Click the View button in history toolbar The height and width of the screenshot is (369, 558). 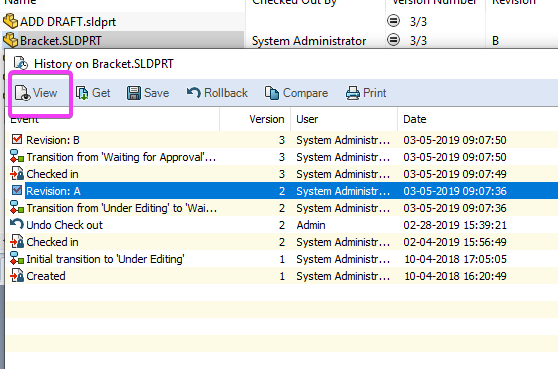click(x=36, y=93)
